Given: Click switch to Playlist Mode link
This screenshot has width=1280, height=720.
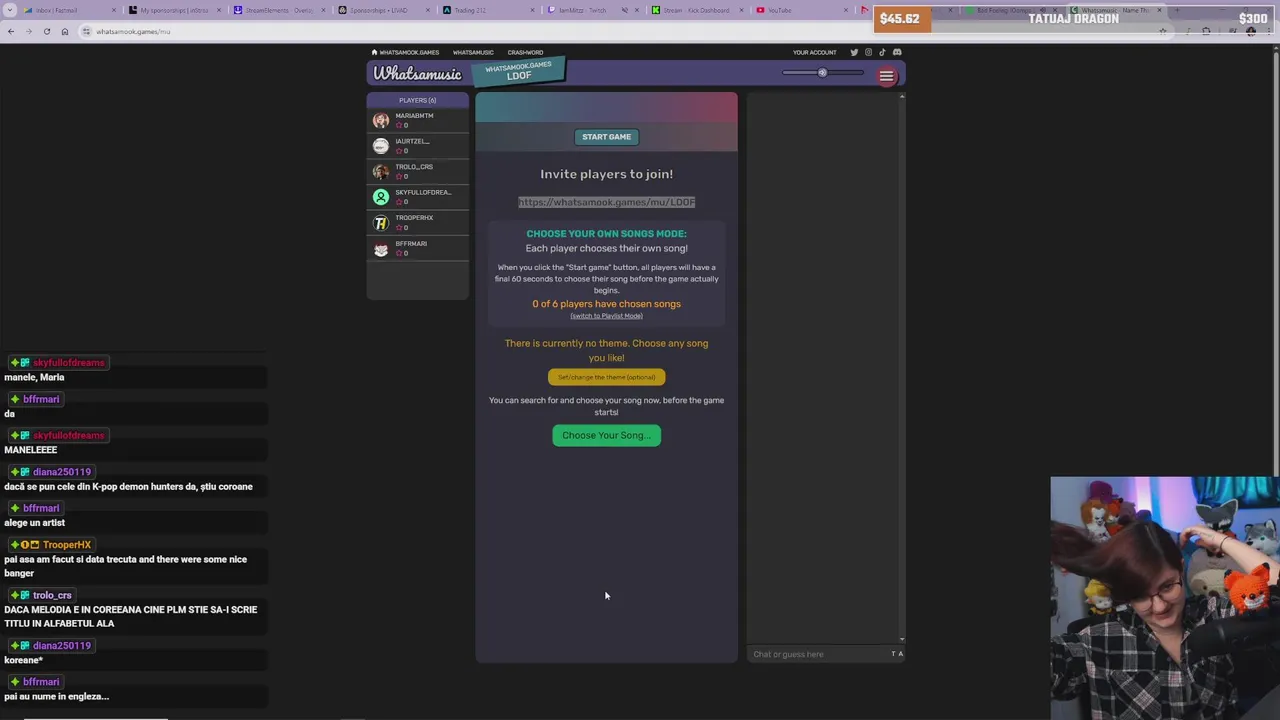Looking at the screenshot, I should (607, 316).
